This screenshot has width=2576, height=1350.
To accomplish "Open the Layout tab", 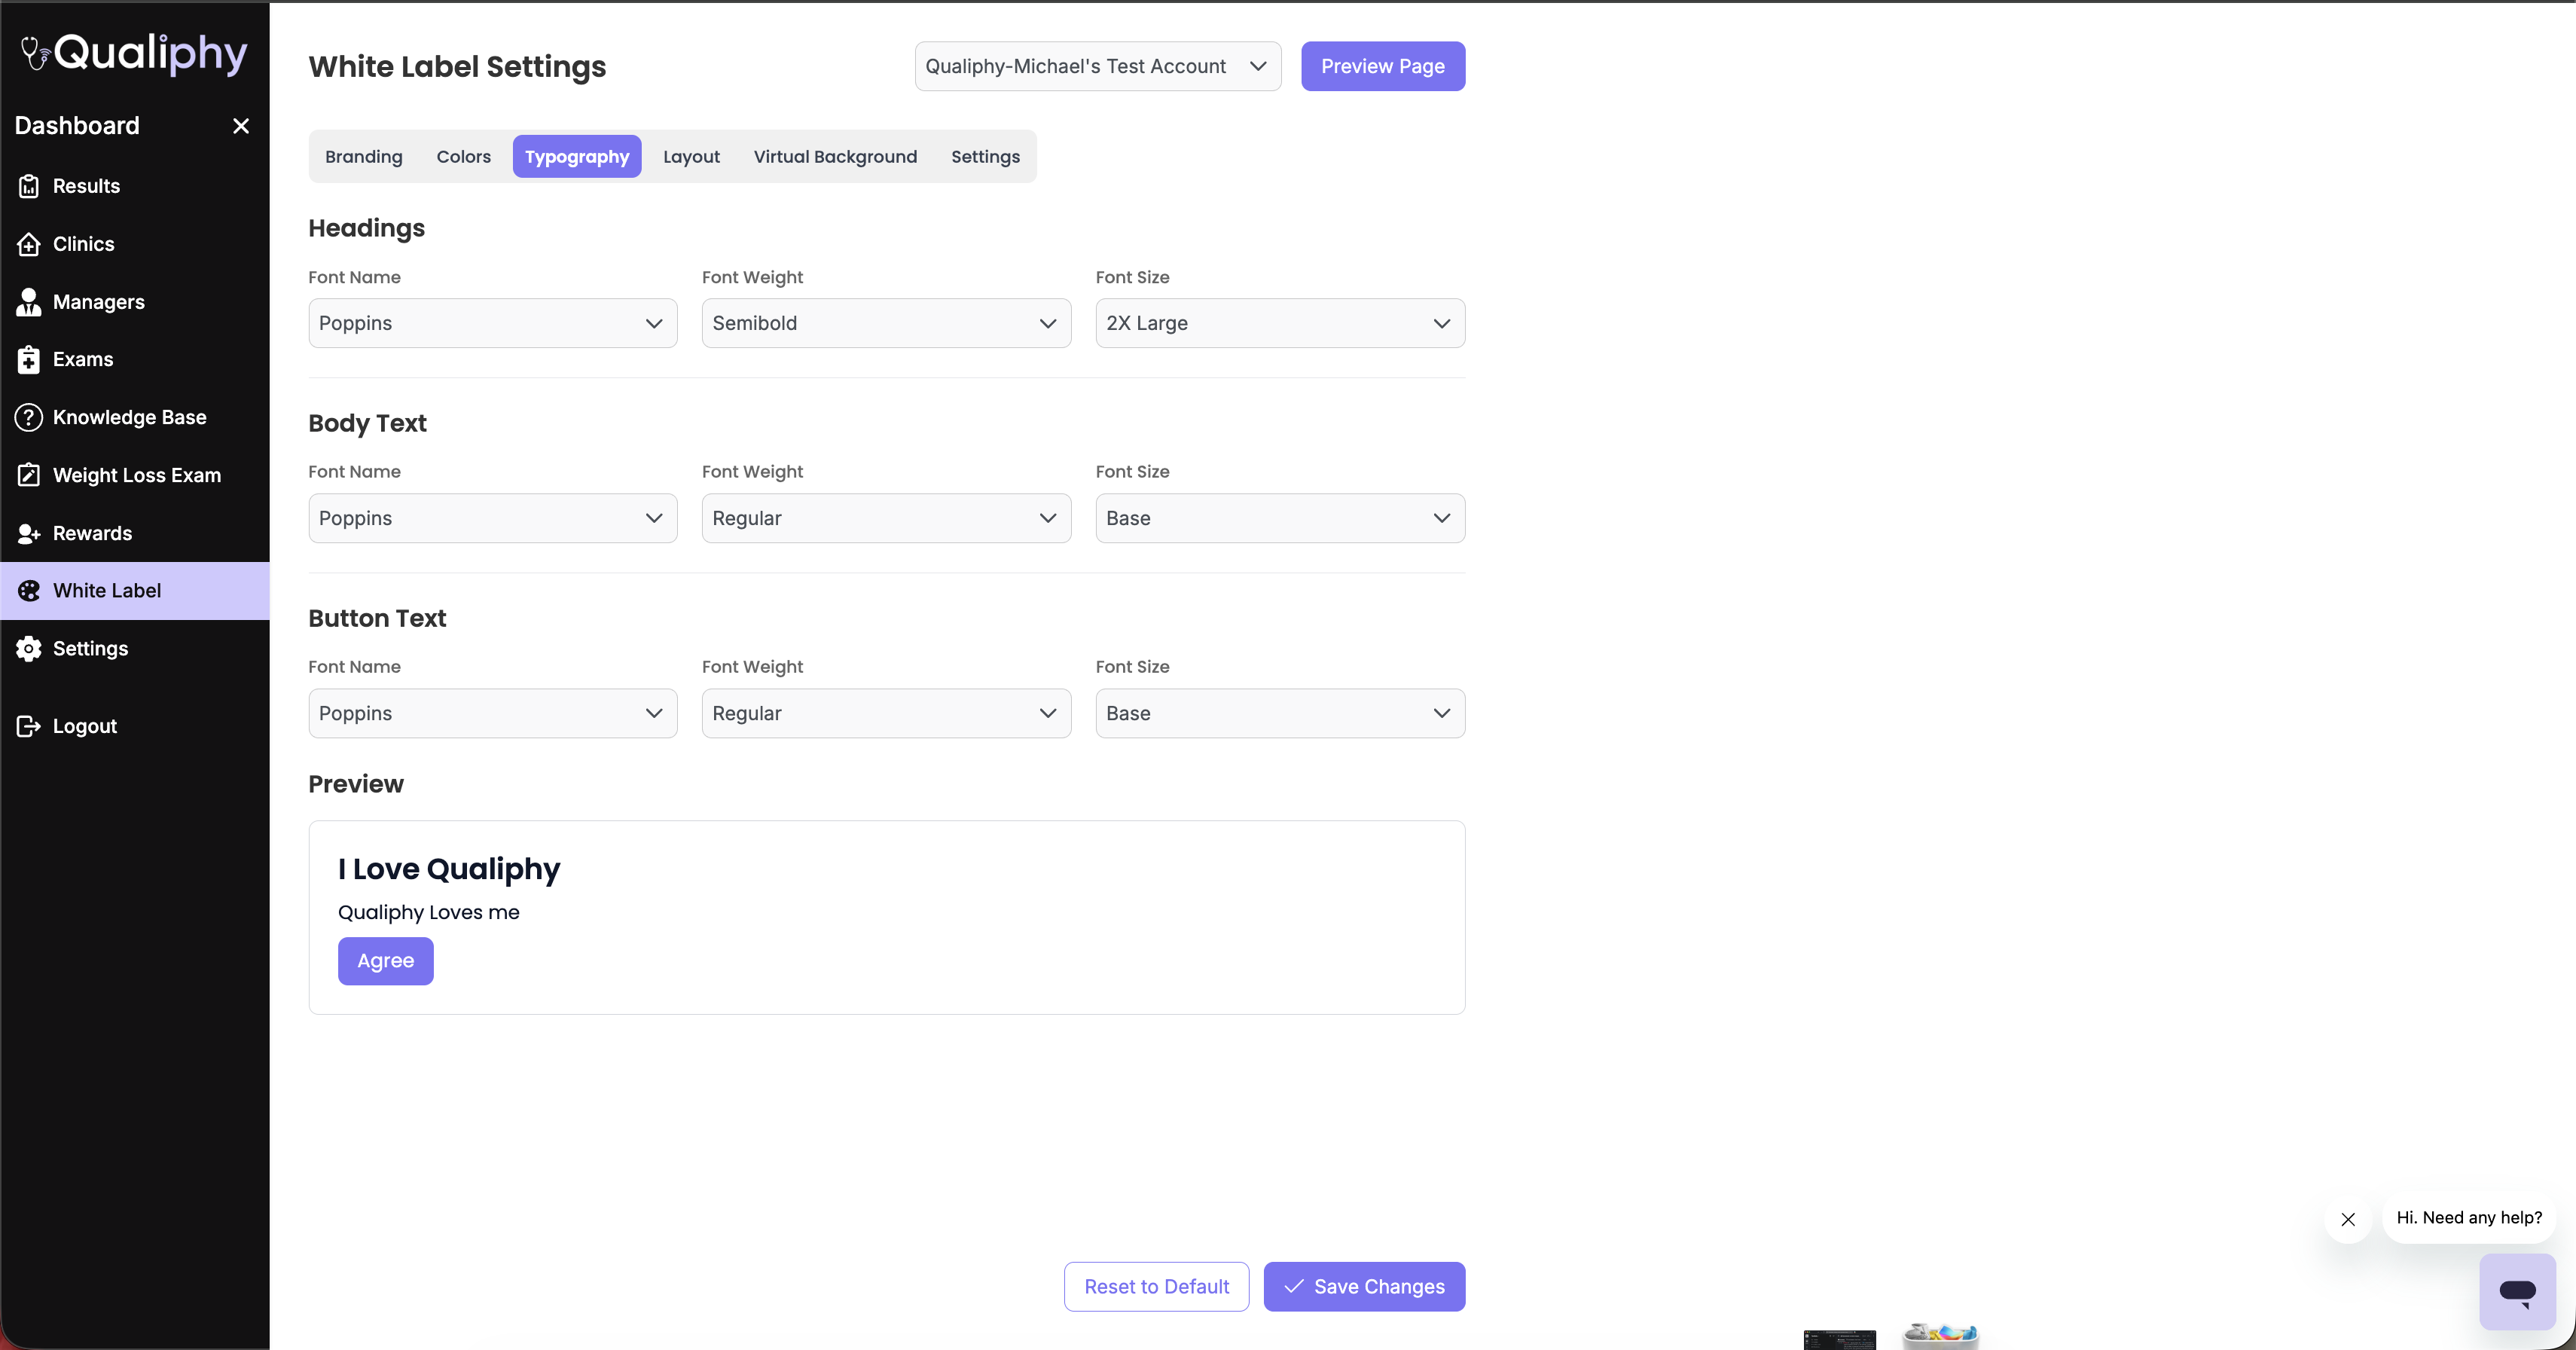I will tap(691, 157).
